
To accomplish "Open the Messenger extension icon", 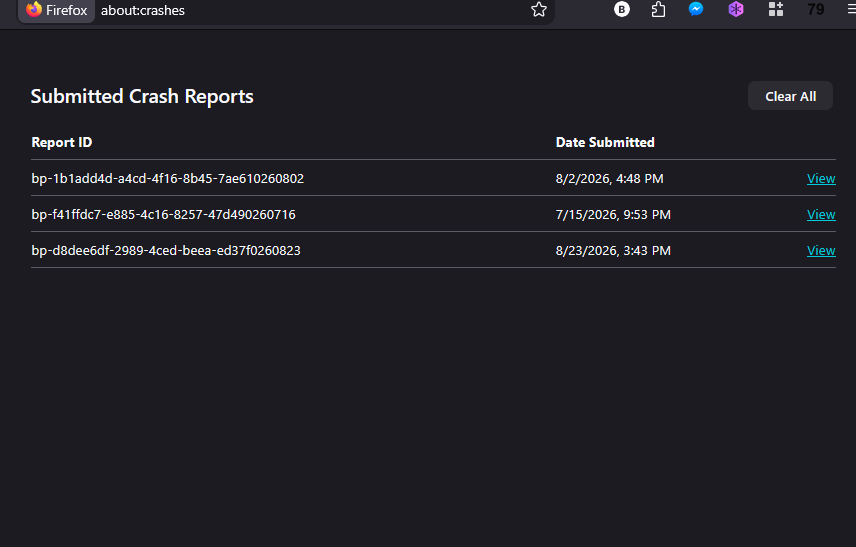I will click(696, 9).
